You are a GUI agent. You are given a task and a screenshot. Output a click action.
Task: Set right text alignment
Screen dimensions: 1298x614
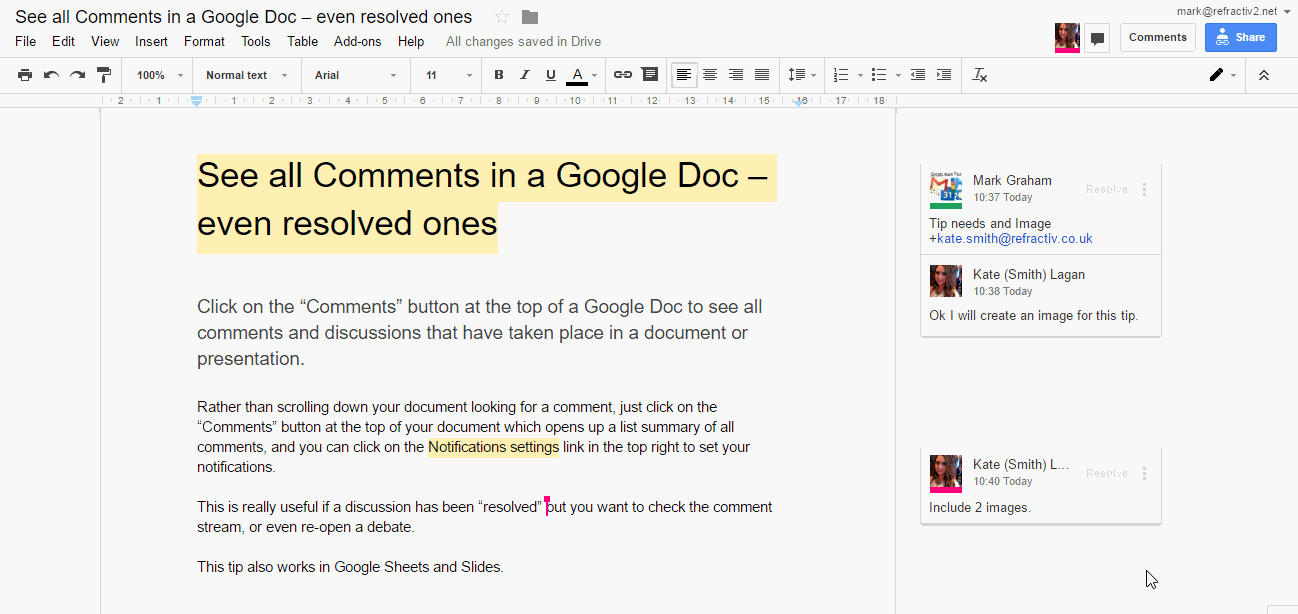736,75
